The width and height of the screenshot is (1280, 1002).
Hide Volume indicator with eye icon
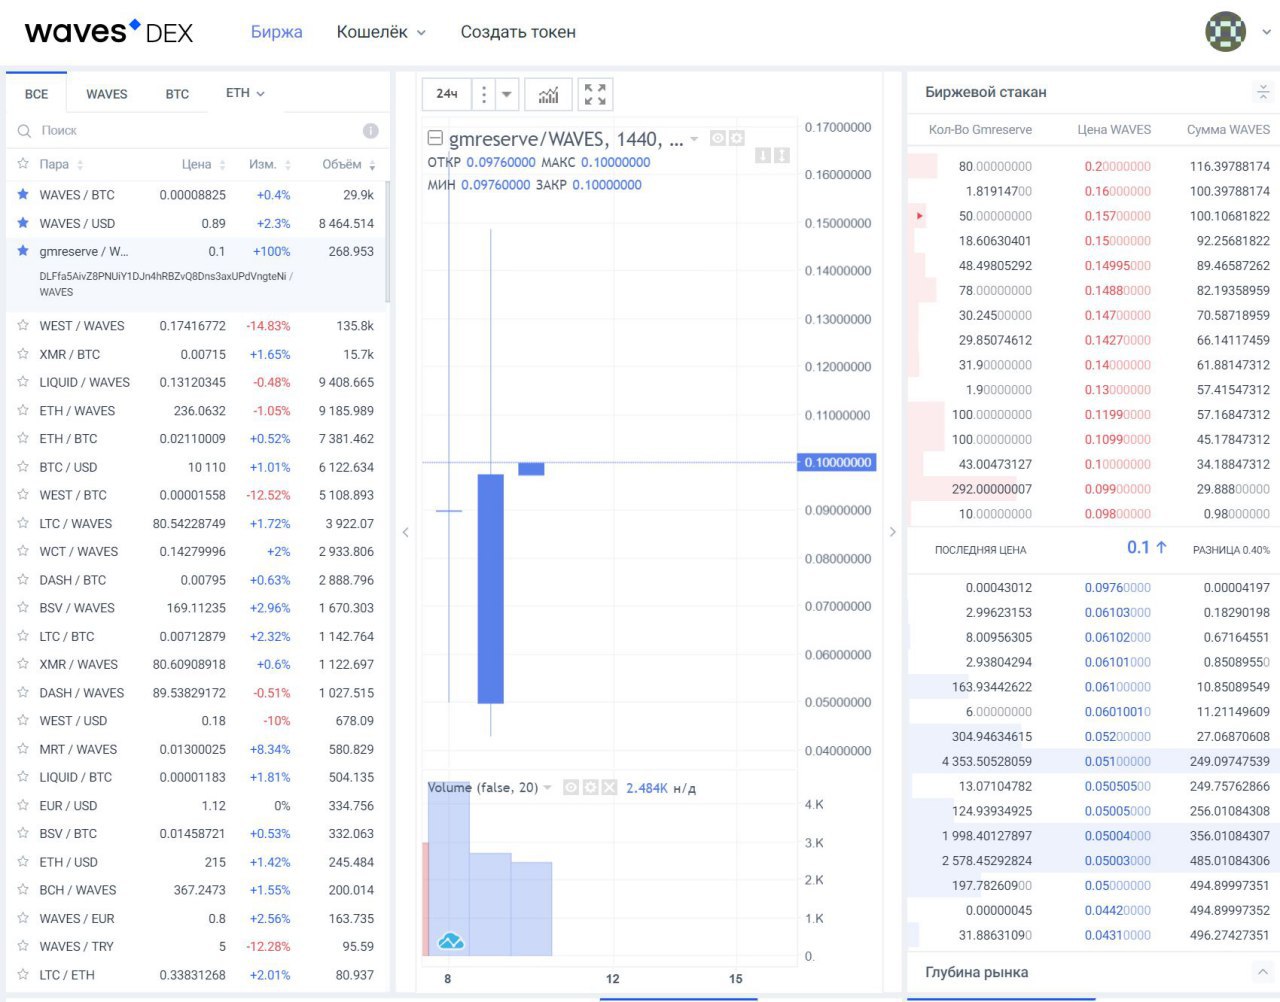tap(571, 788)
